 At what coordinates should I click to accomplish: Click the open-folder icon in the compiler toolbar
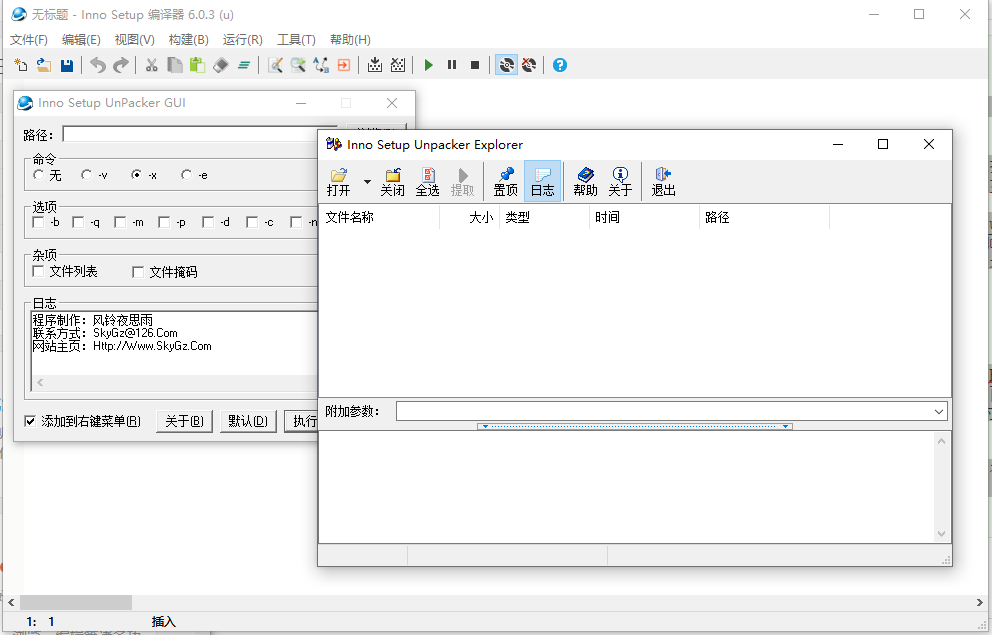(44, 65)
